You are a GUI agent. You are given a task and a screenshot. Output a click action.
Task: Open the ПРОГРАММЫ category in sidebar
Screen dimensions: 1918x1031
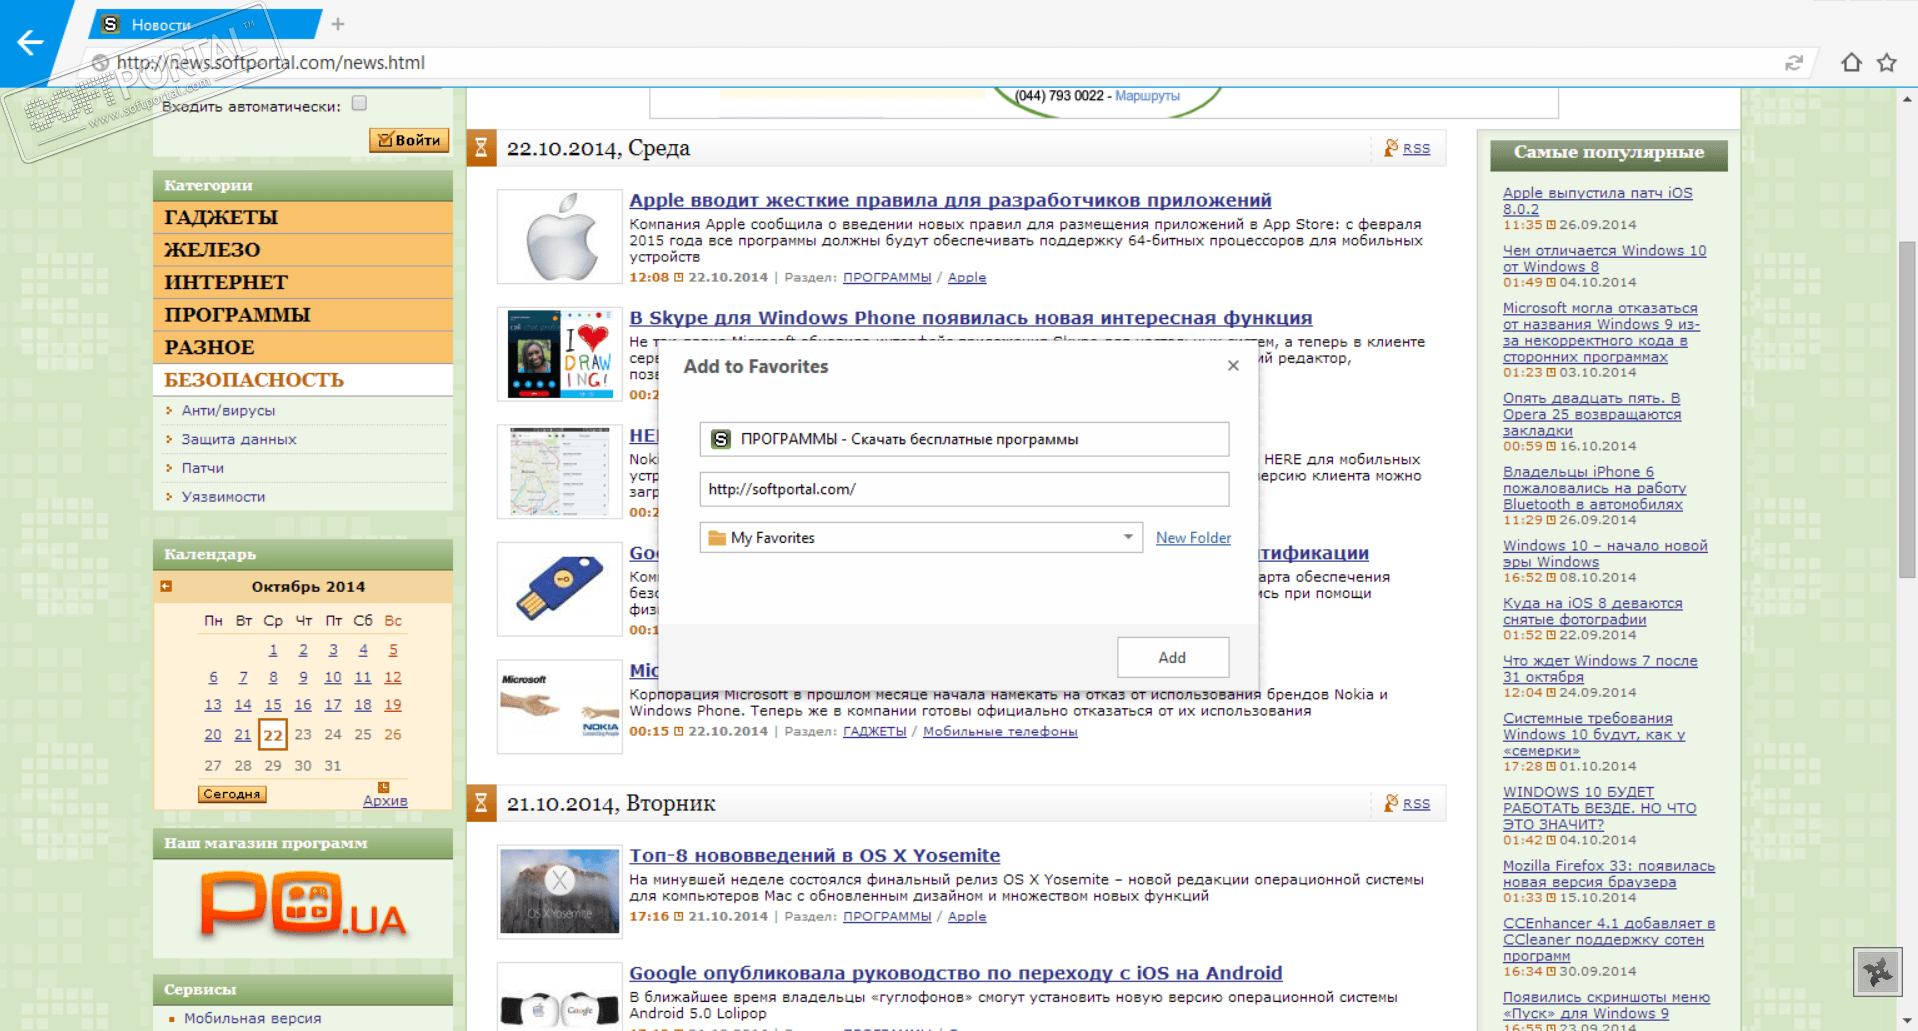(x=303, y=315)
